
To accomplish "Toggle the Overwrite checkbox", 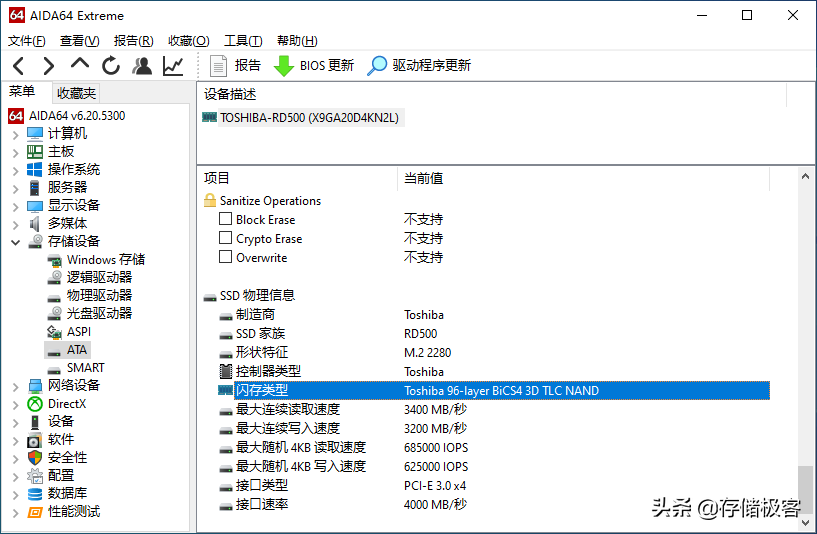I will tap(225, 257).
